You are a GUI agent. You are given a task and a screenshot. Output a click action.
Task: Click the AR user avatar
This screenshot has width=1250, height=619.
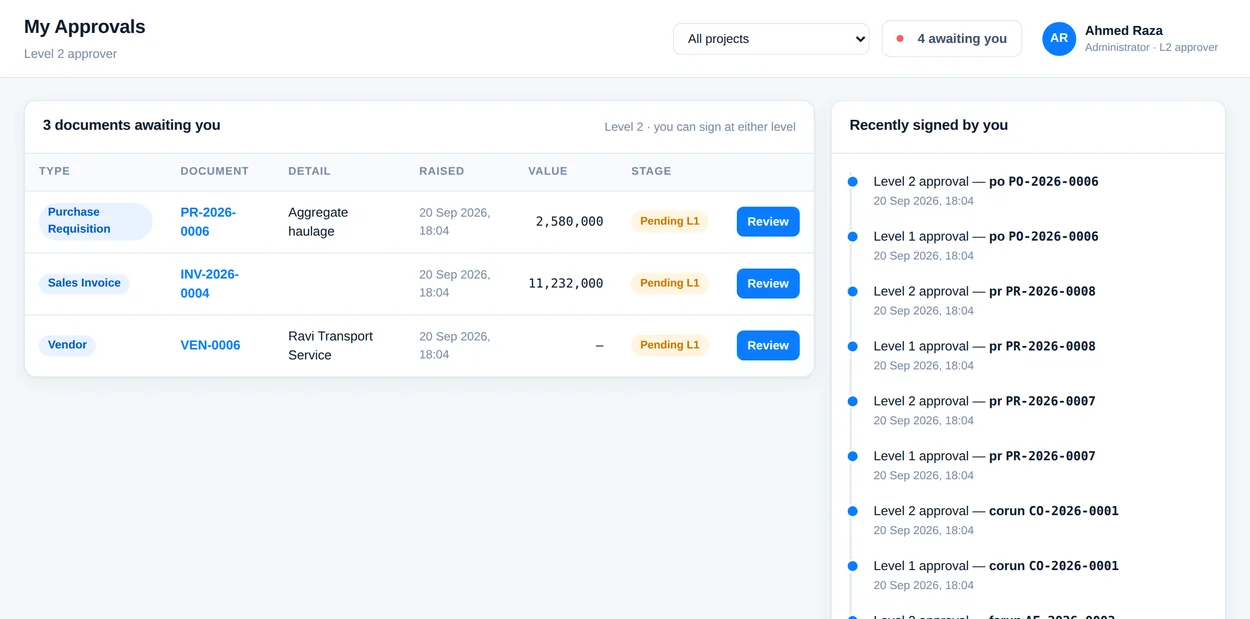point(1059,39)
